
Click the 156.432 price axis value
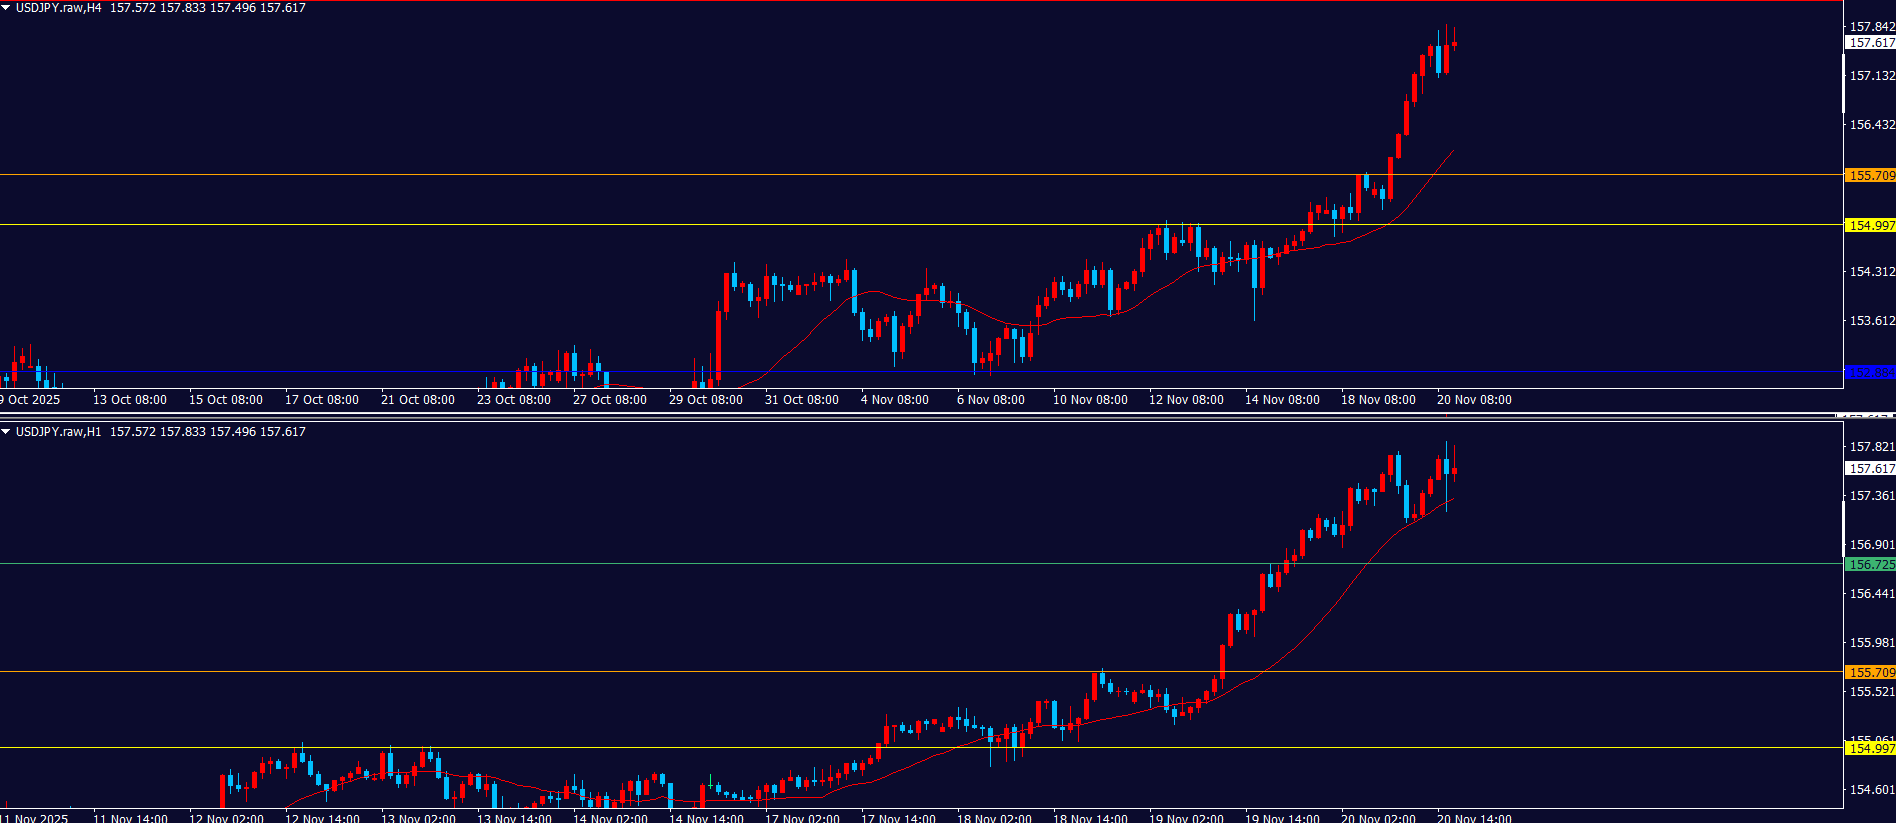coord(1871,125)
